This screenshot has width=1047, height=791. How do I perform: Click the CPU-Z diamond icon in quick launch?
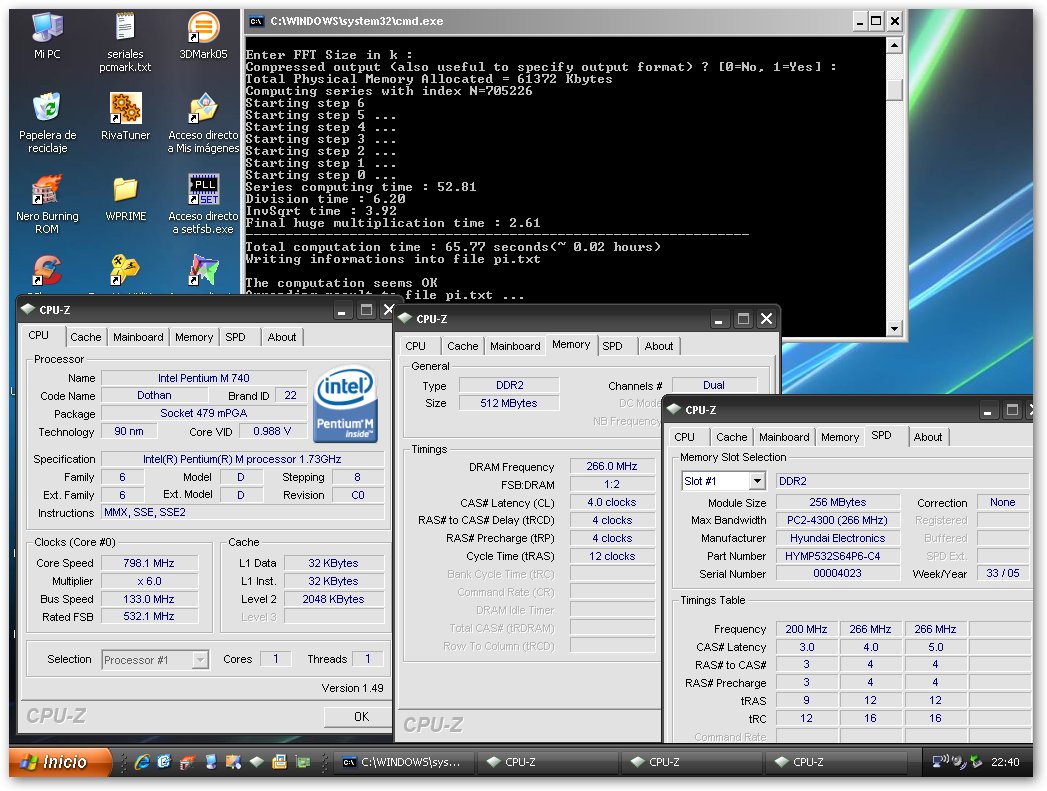[256, 762]
